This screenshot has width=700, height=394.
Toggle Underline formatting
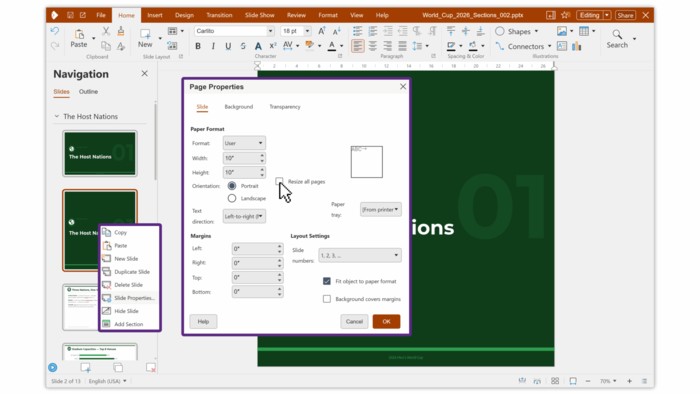[228, 46]
